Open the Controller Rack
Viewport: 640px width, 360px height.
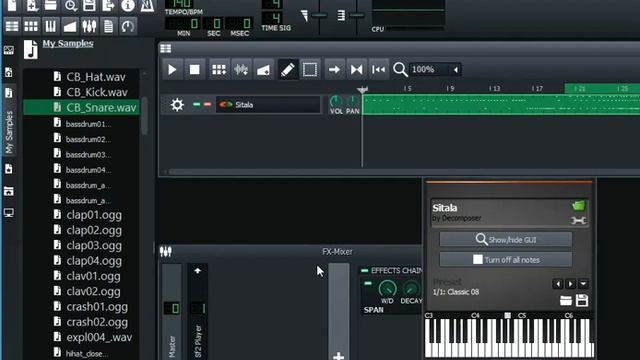pyautogui.click(x=128, y=27)
